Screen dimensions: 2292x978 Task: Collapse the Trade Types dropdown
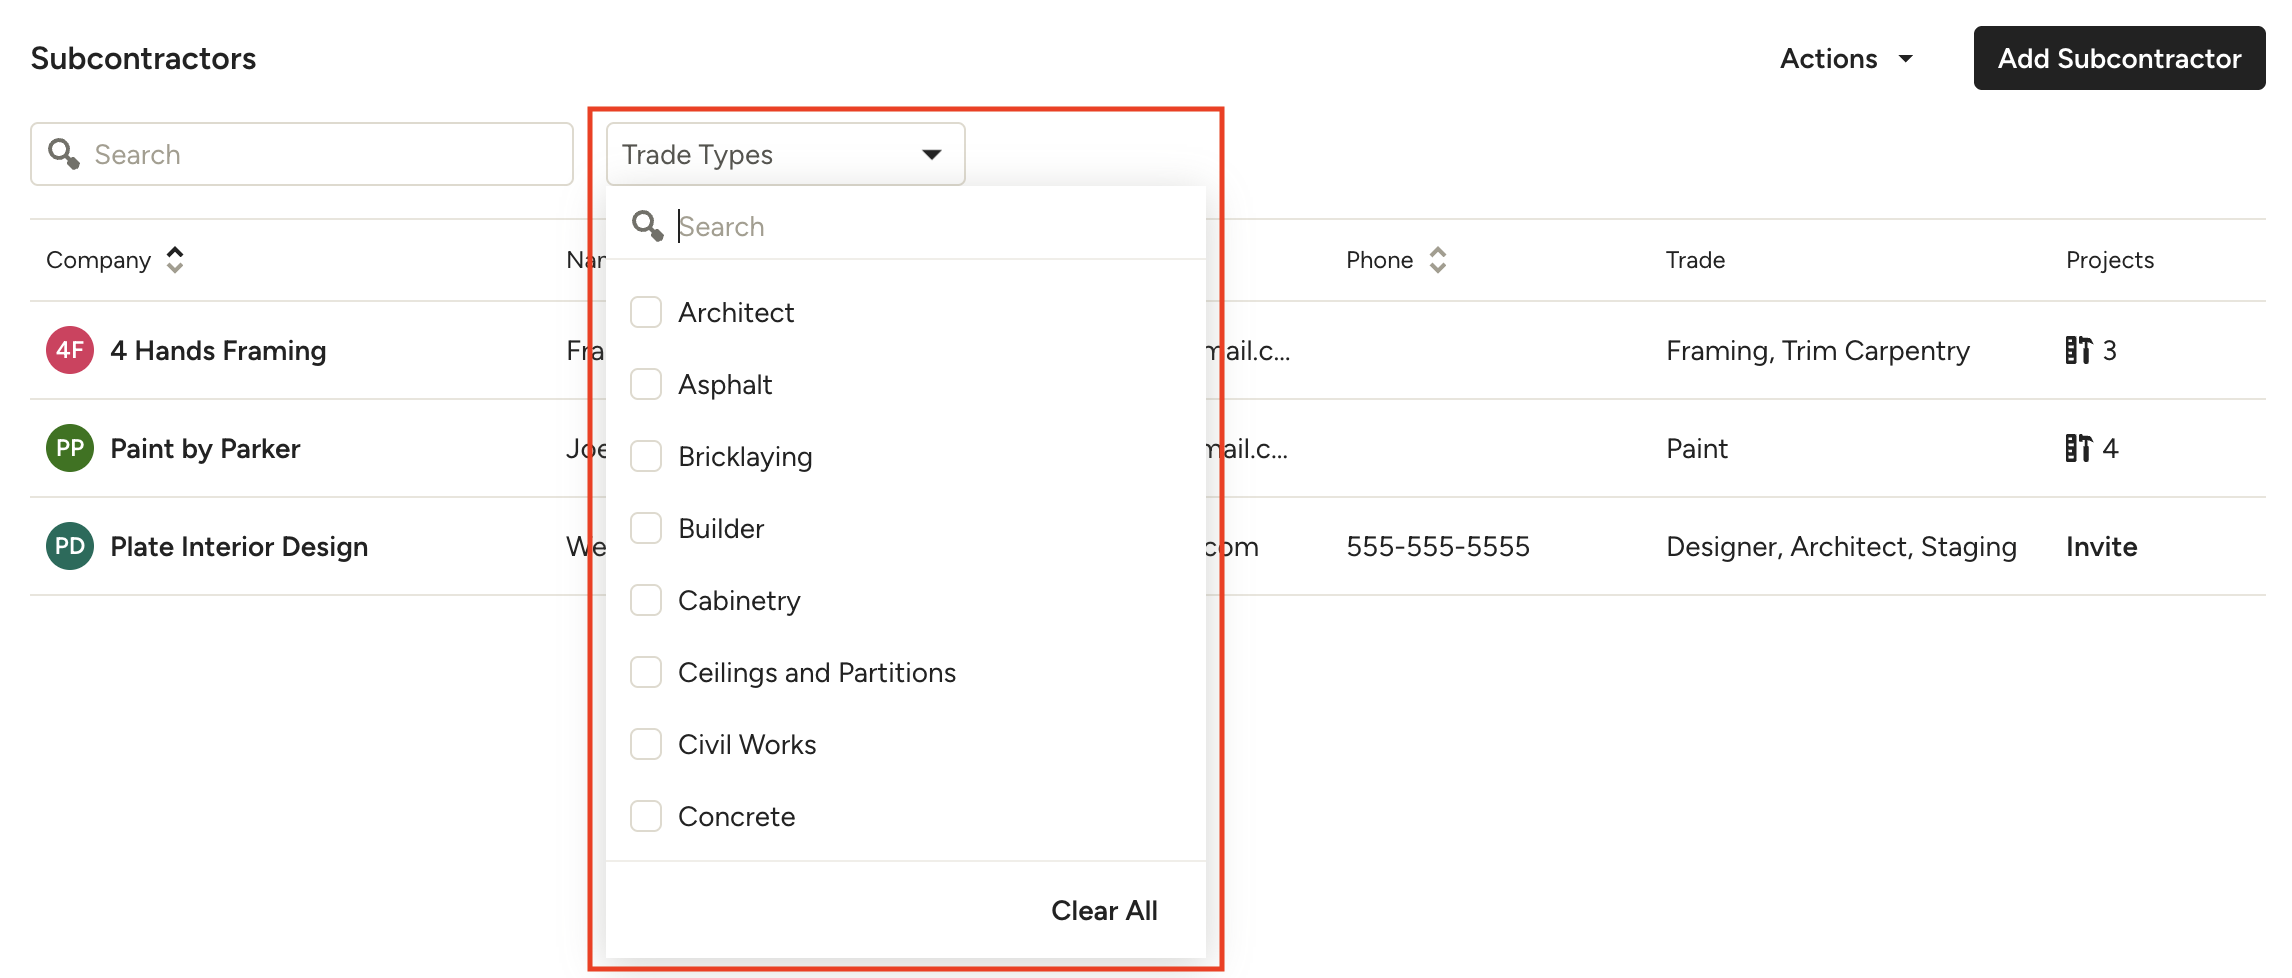tap(785, 154)
